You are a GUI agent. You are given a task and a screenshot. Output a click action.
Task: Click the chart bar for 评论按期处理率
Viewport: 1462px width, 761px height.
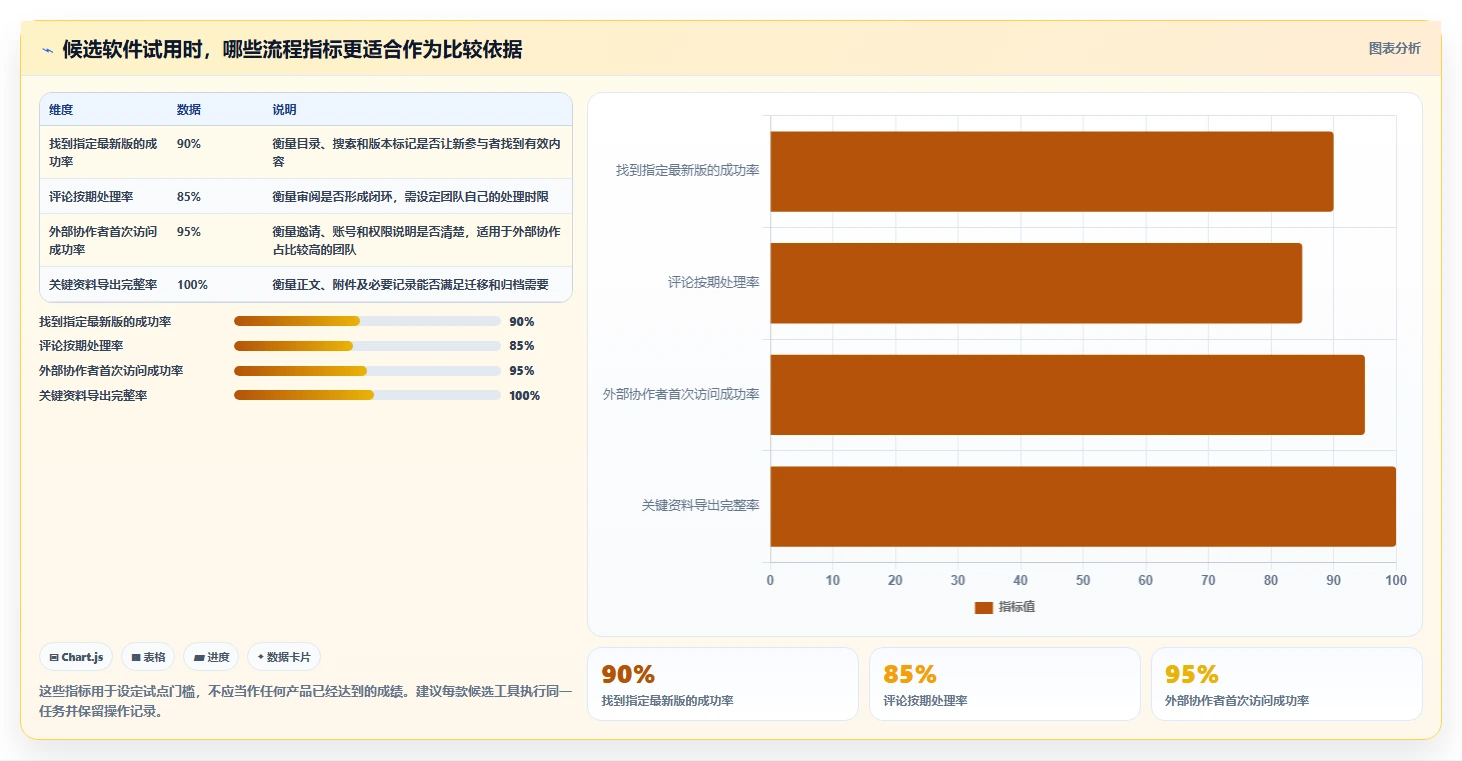(1036, 283)
